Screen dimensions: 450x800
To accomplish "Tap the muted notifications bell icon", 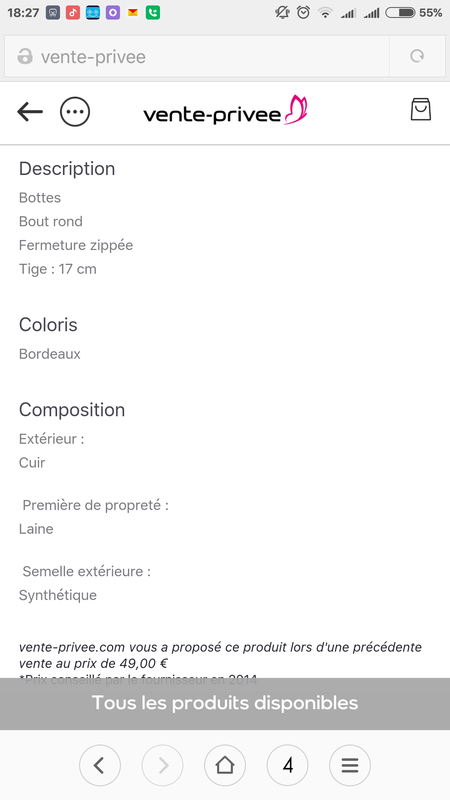I will coord(282,13).
